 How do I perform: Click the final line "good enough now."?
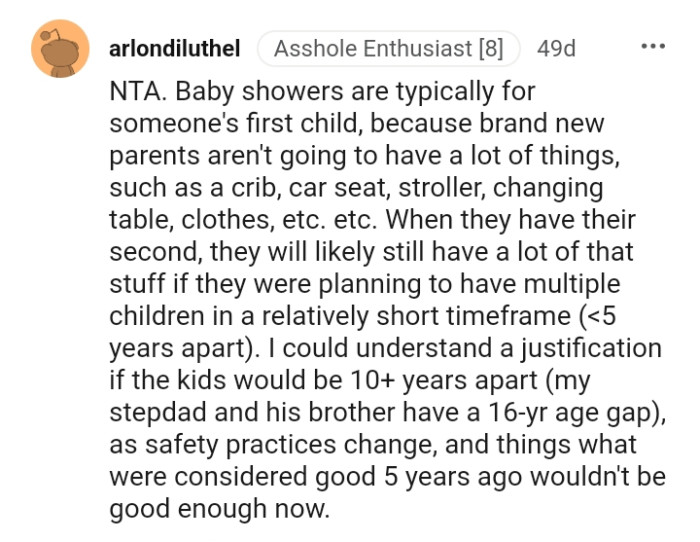[218, 508]
